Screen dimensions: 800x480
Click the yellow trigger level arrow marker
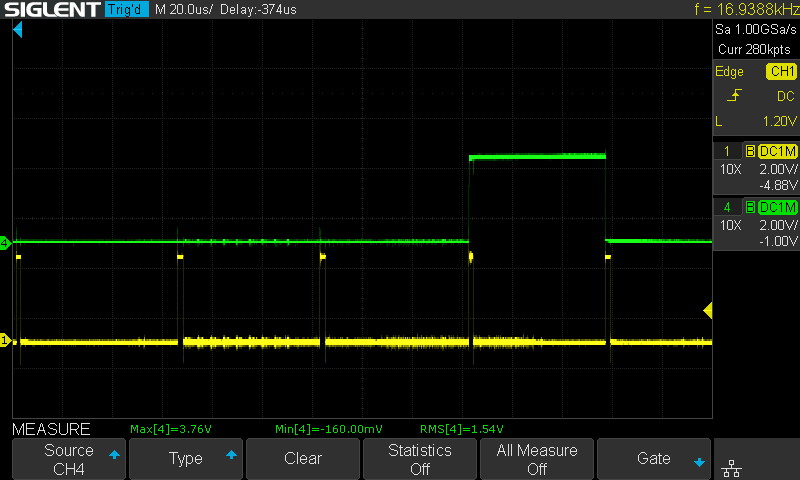[708, 311]
